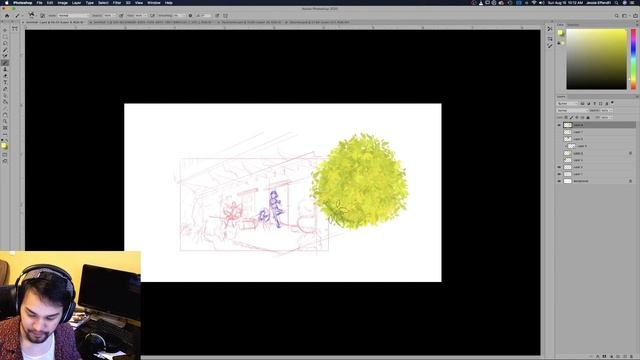The height and width of the screenshot is (360, 640).
Task: Click the rainbow hue slider strip
Action: pyautogui.click(x=633, y=59)
